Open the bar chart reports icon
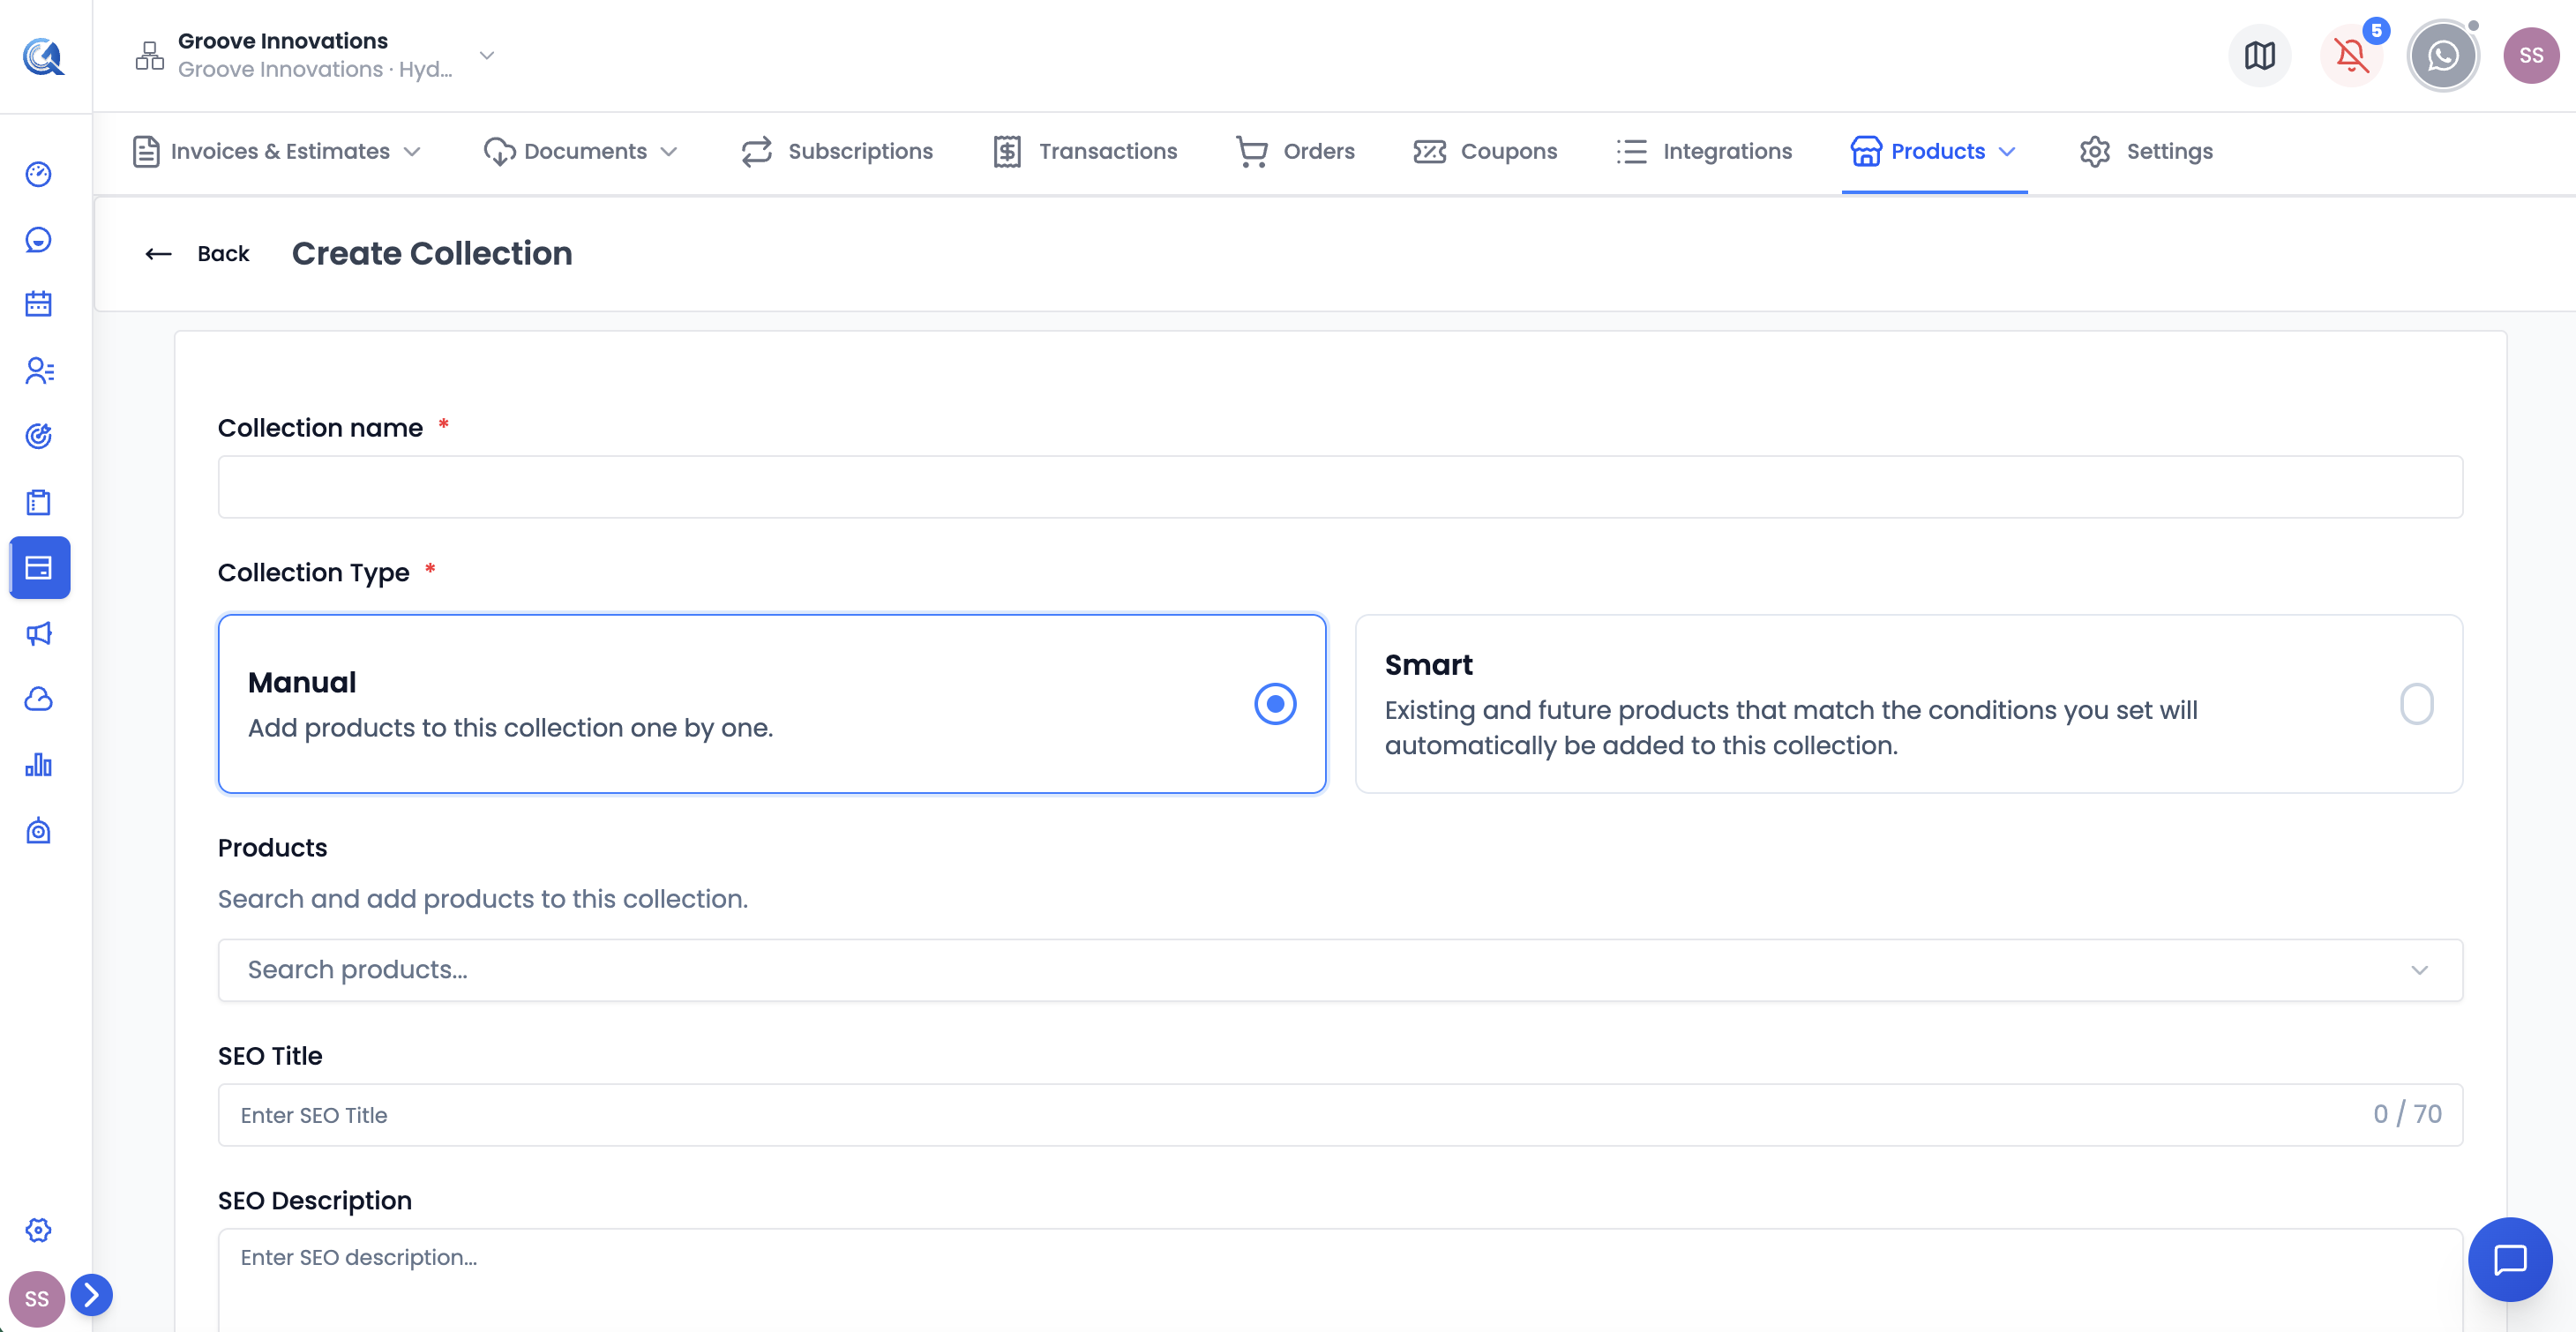2576x1332 pixels. [39, 765]
